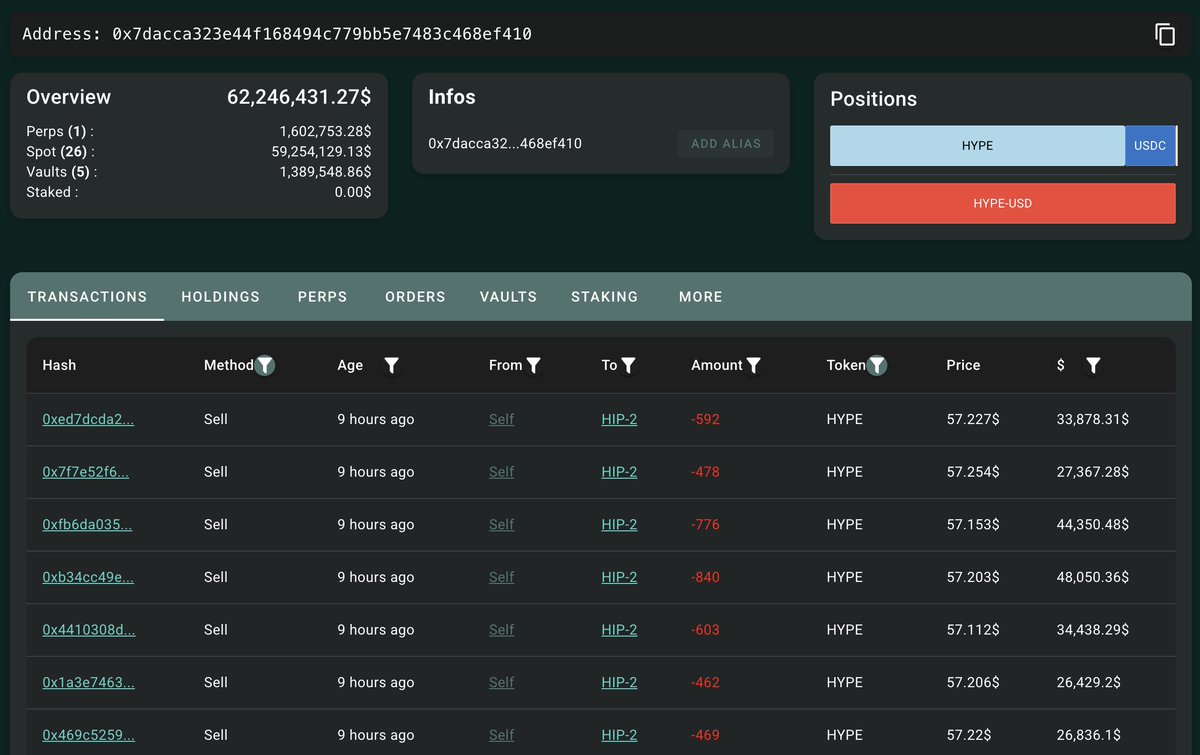Screen dimensions: 1200x755
Task: Click the 48,050.36$ value cell
Action: tap(1092, 577)
